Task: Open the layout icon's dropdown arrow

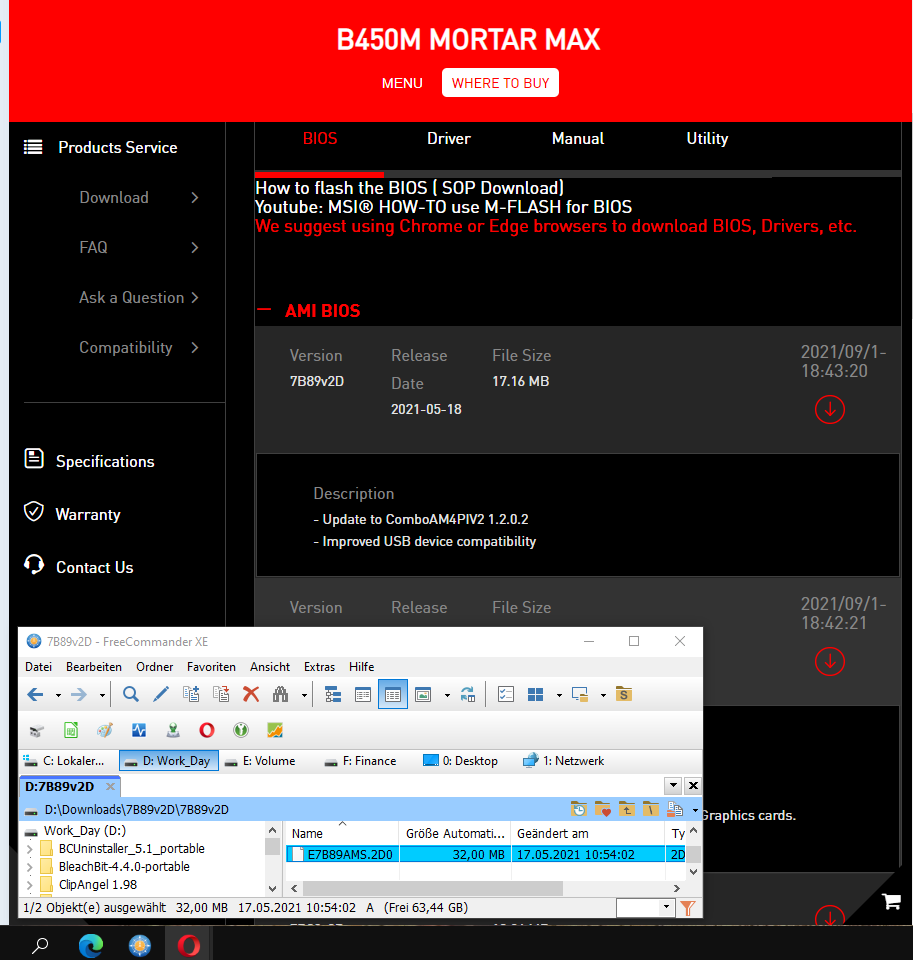Action: pyautogui.click(x=559, y=696)
